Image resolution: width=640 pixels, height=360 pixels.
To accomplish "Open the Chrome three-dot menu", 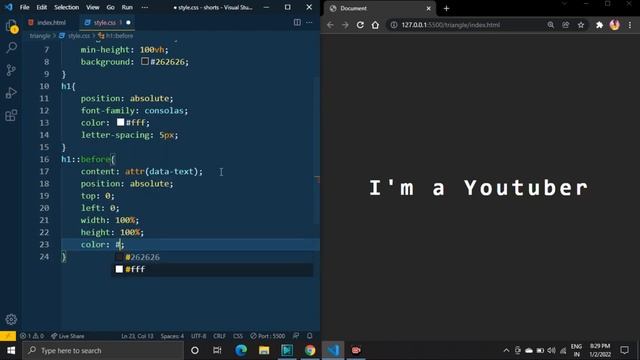I will pos(630,25).
